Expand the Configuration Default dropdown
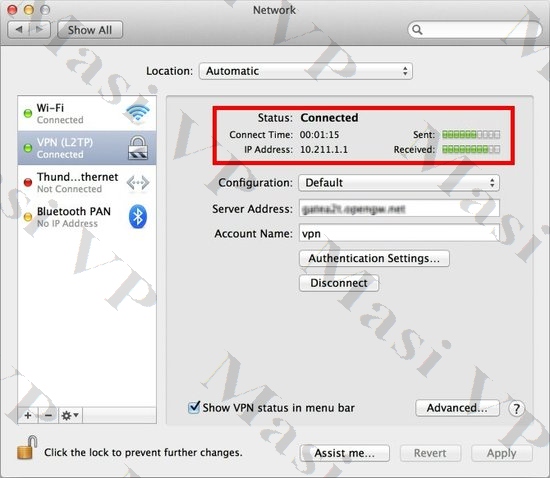Image resolution: width=550 pixels, height=478 pixels. tap(399, 183)
